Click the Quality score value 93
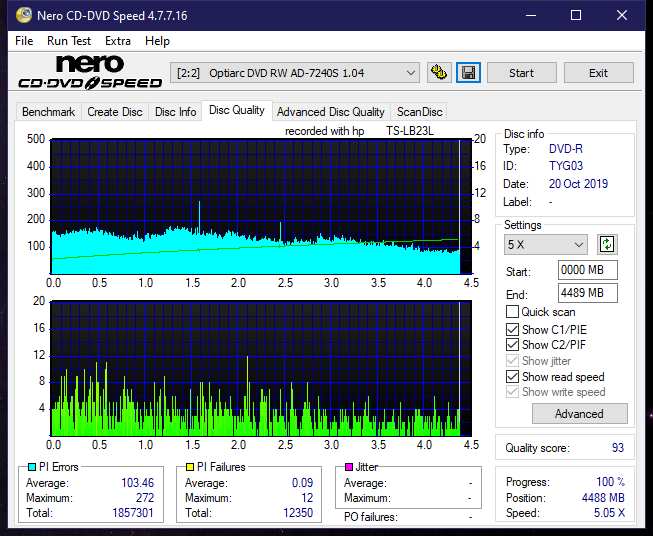The height and width of the screenshot is (536, 653). pos(618,448)
